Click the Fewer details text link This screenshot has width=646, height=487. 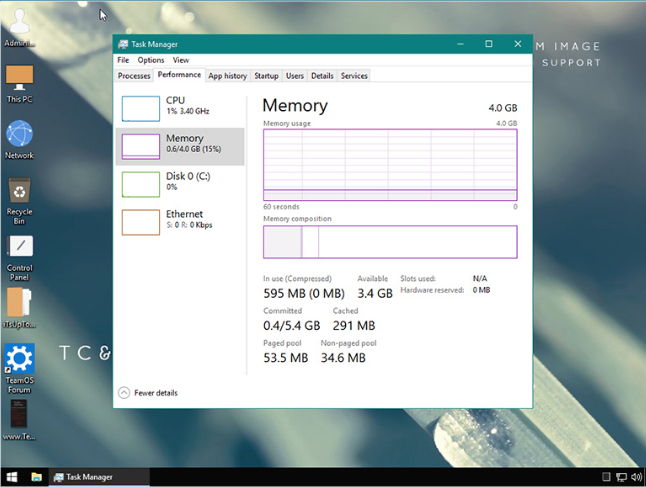156,393
